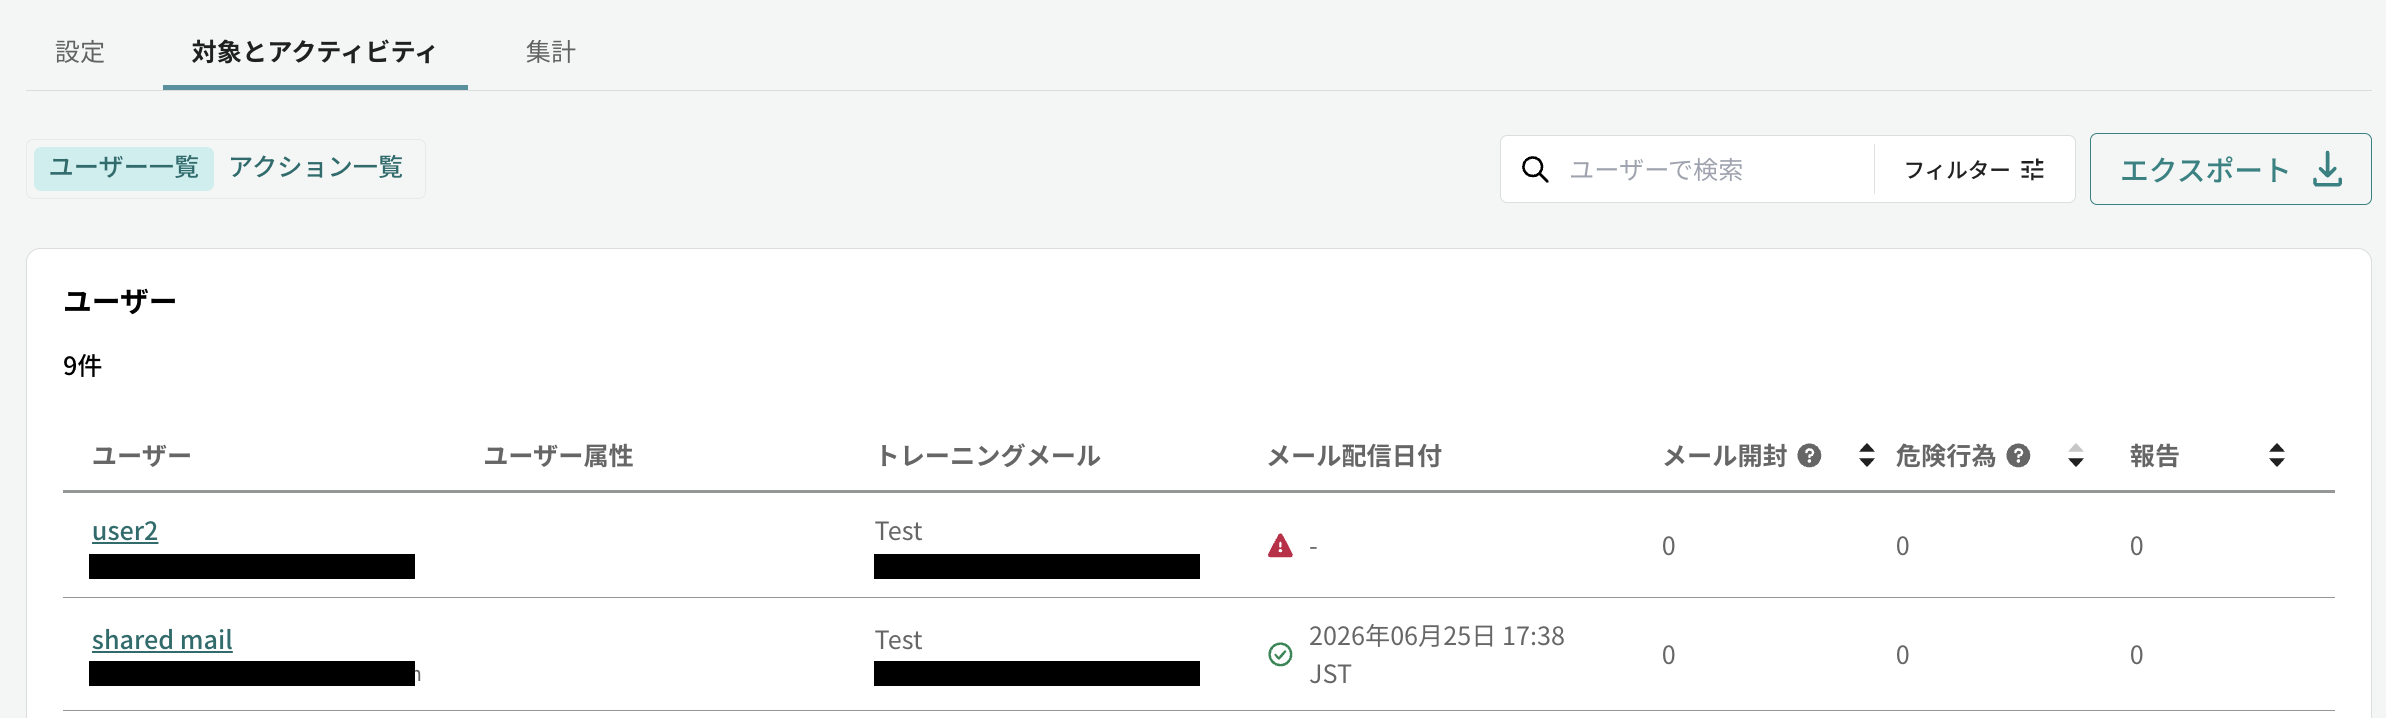Click help icon next to メール開封
This screenshot has width=2386, height=718.
point(1809,456)
